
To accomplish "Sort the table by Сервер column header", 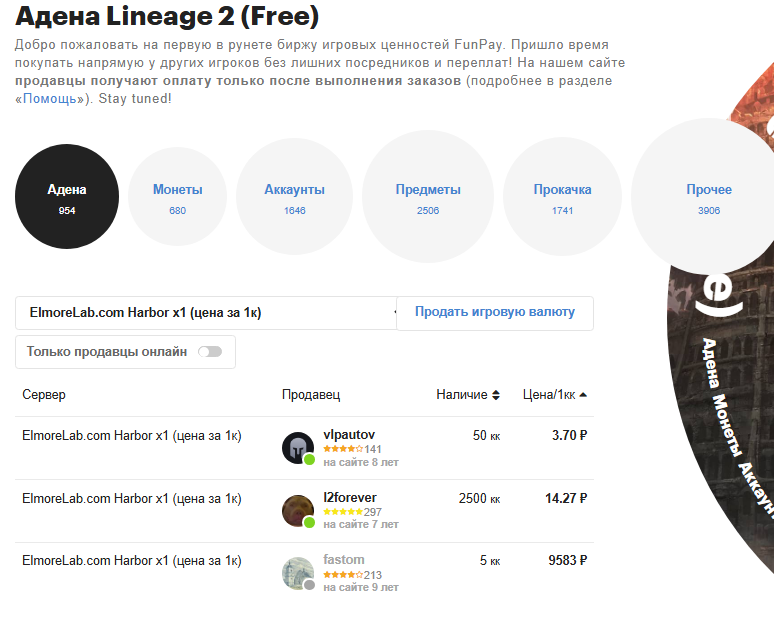I will 44,395.
